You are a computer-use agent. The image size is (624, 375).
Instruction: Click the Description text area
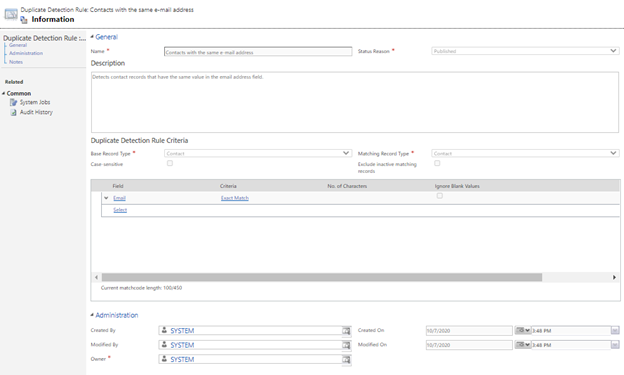pyautogui.click(x=355, y=102)
